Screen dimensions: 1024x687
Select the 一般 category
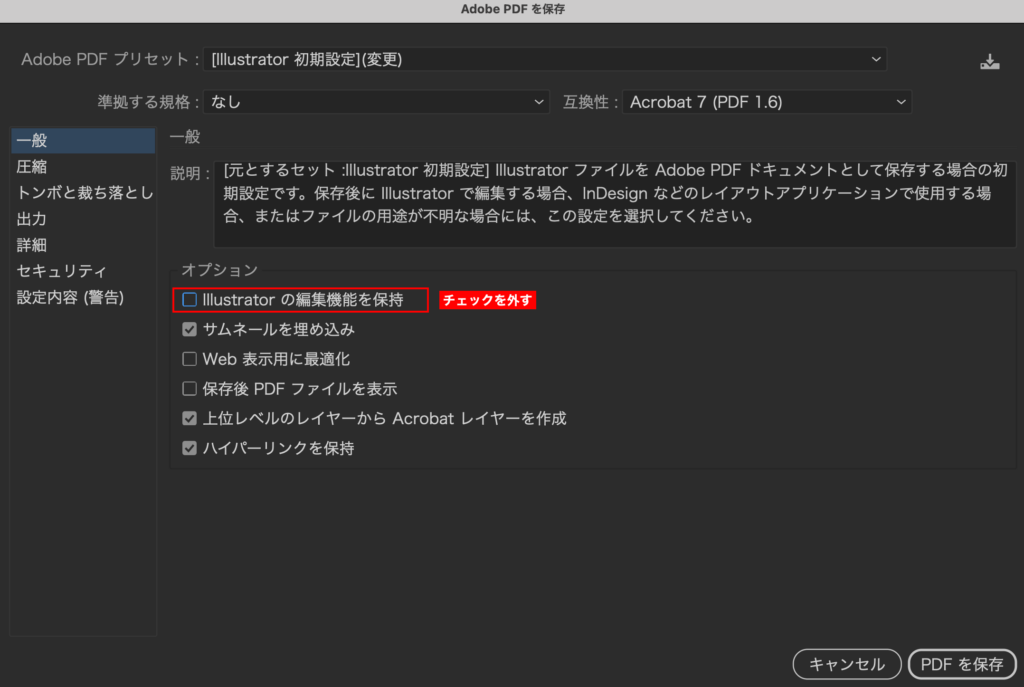83,140
